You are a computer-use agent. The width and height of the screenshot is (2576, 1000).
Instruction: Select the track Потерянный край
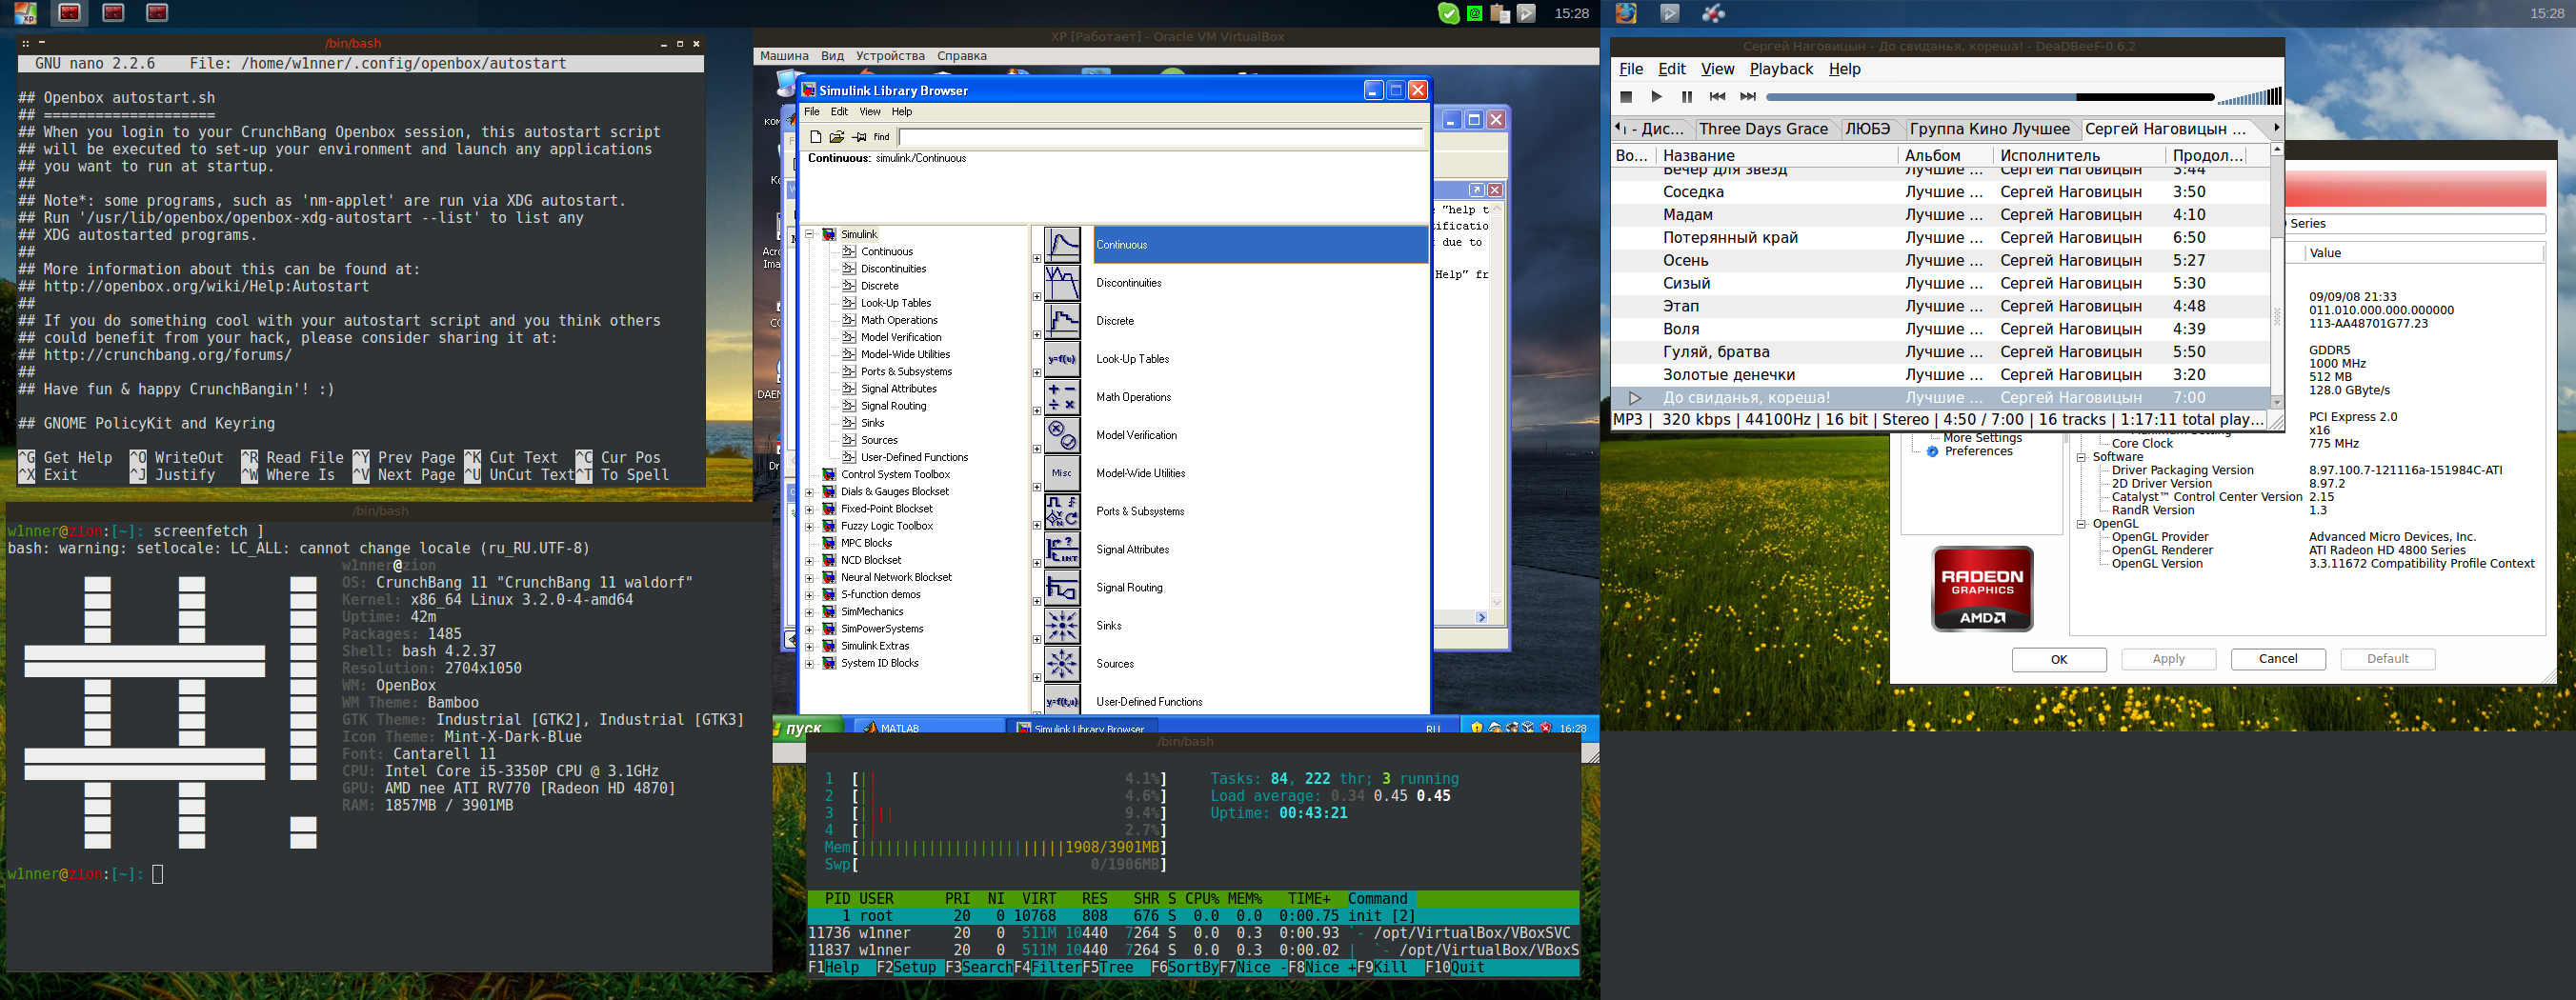pos(1940,238)
